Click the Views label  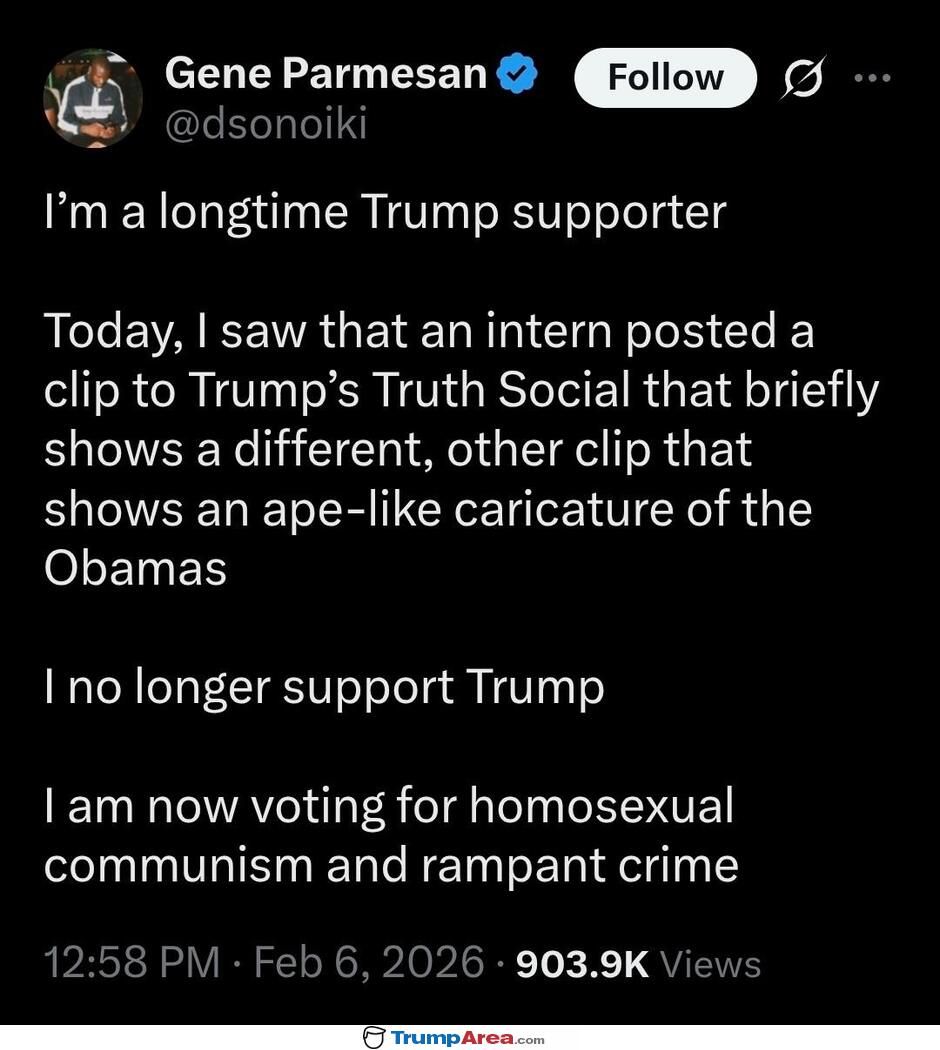(x=712, y=964)
